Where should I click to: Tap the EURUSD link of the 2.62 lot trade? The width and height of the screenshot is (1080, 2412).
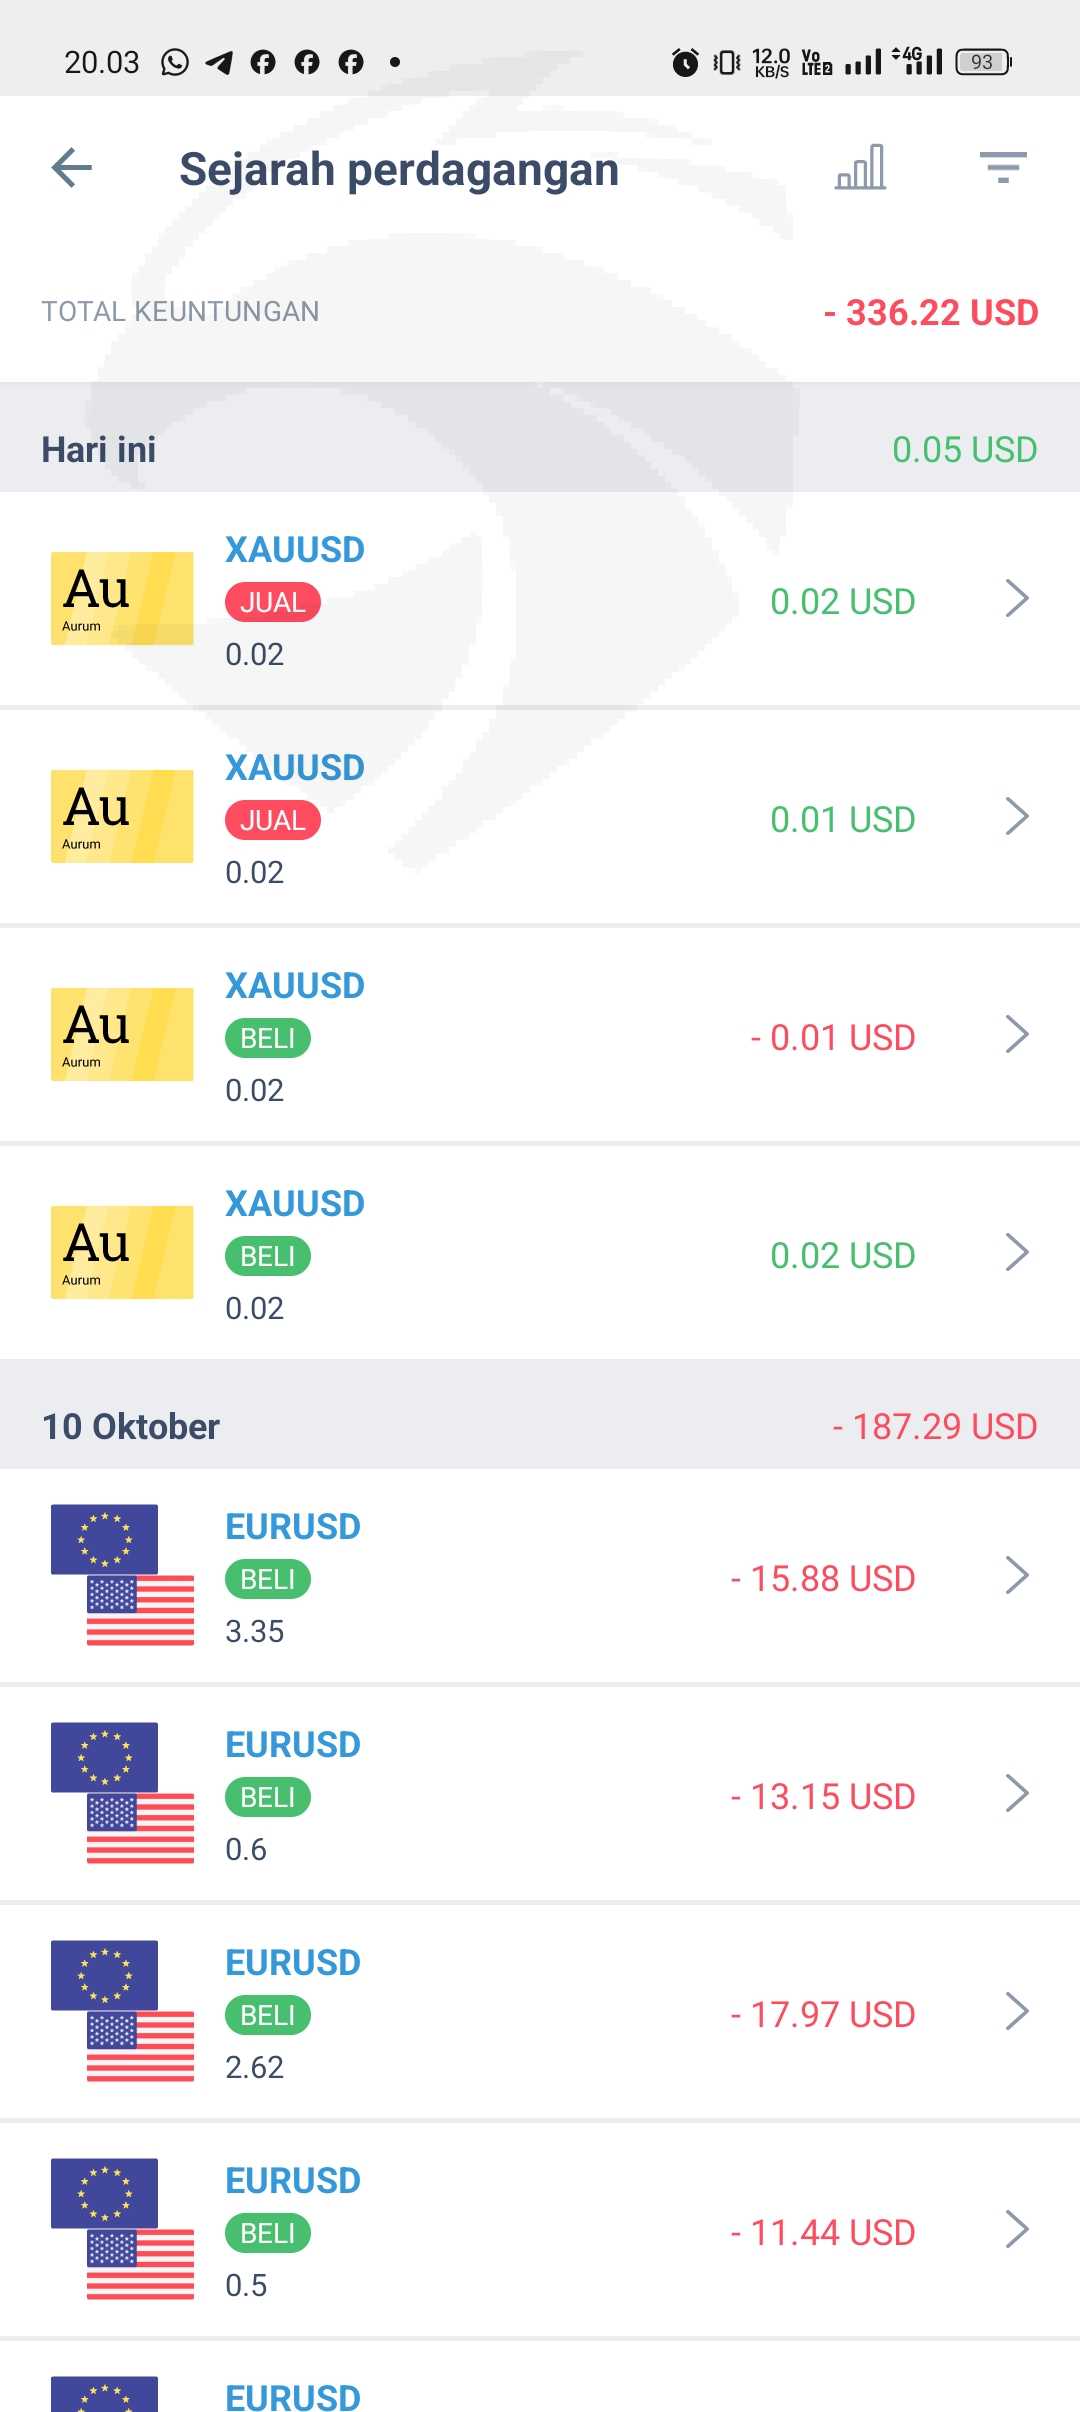coord(293,1962)
